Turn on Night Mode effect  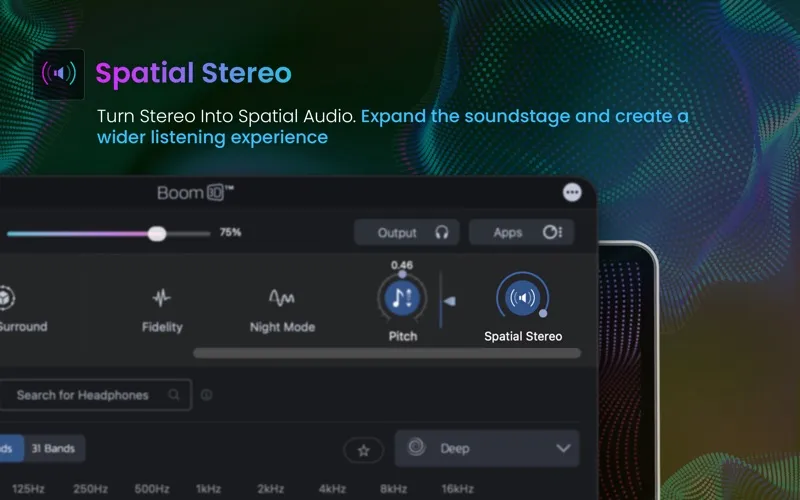point(282,297)
